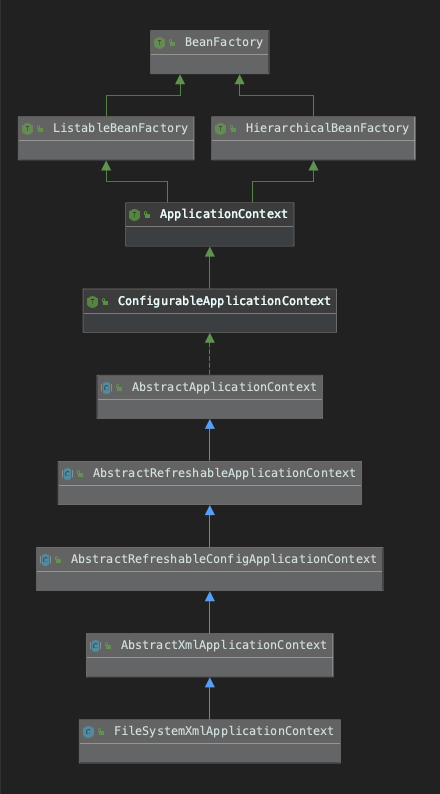440x794 pixels.
Task: Click the HierarchicalBeanFactory interface type icon
Action: [220, 129]
